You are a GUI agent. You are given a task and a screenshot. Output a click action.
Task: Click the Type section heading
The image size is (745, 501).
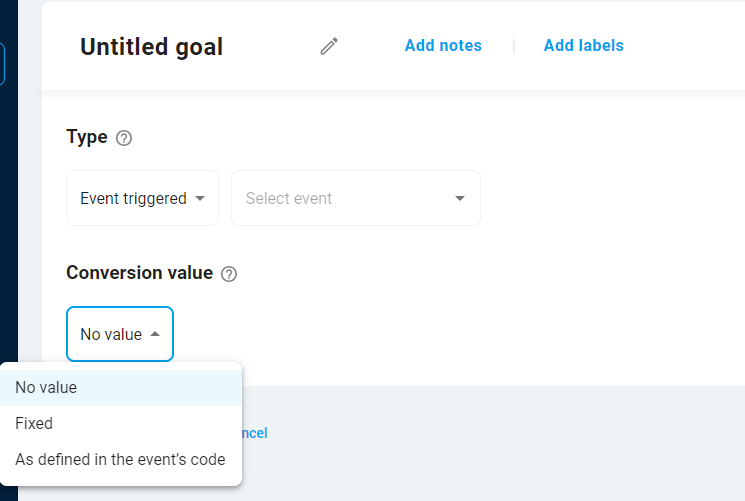point(87,137)
